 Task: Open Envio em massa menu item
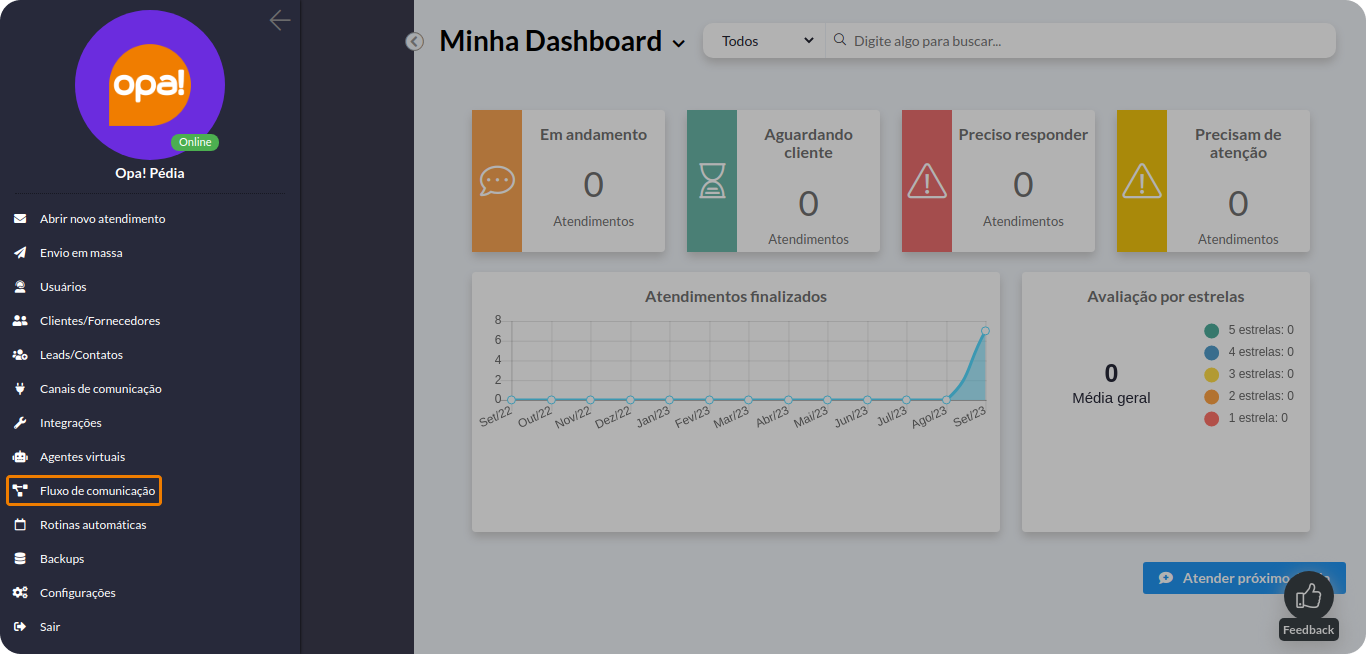pos(81,253)
